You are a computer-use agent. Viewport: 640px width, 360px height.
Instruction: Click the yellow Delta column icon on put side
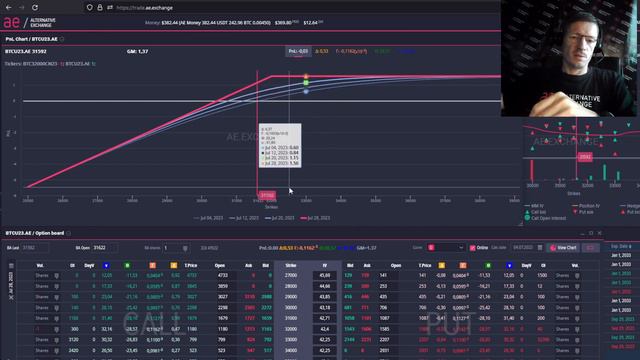(x=442, y=266)
